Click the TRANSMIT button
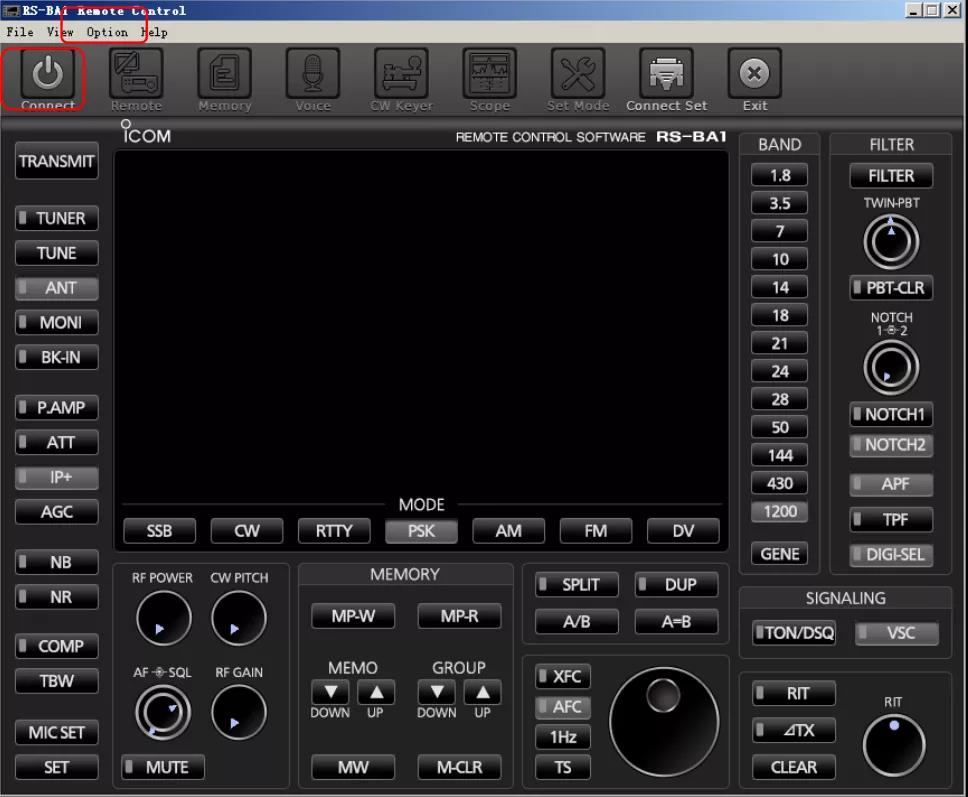Image resolution: width=968 pixels, height=797 pixels. pyautogui.click(x=57, y=161)
